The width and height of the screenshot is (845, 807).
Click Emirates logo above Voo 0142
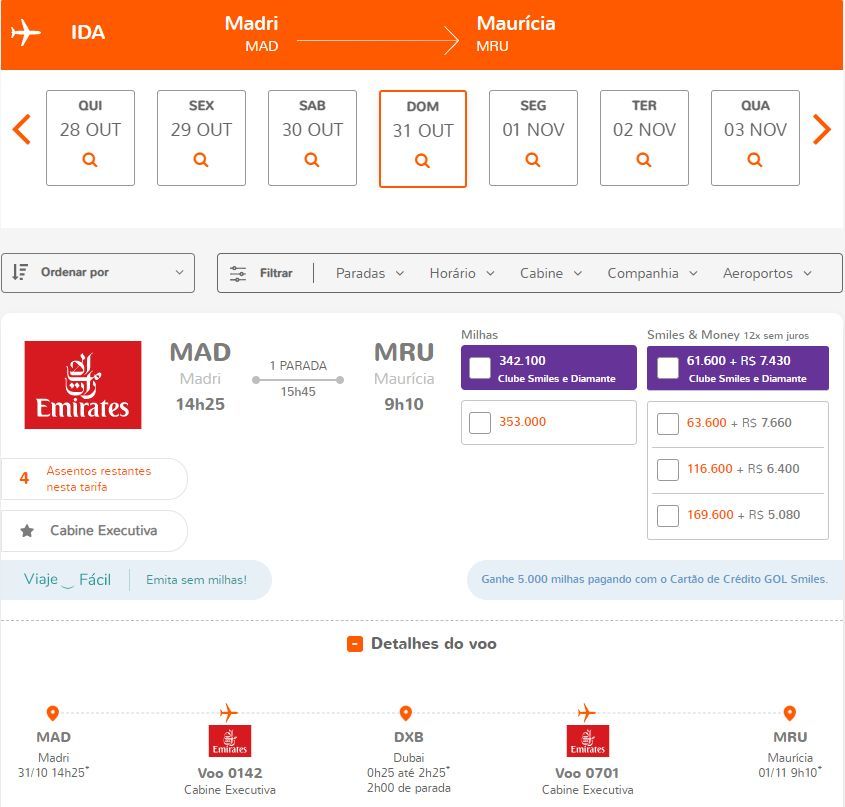pos(230,741)
